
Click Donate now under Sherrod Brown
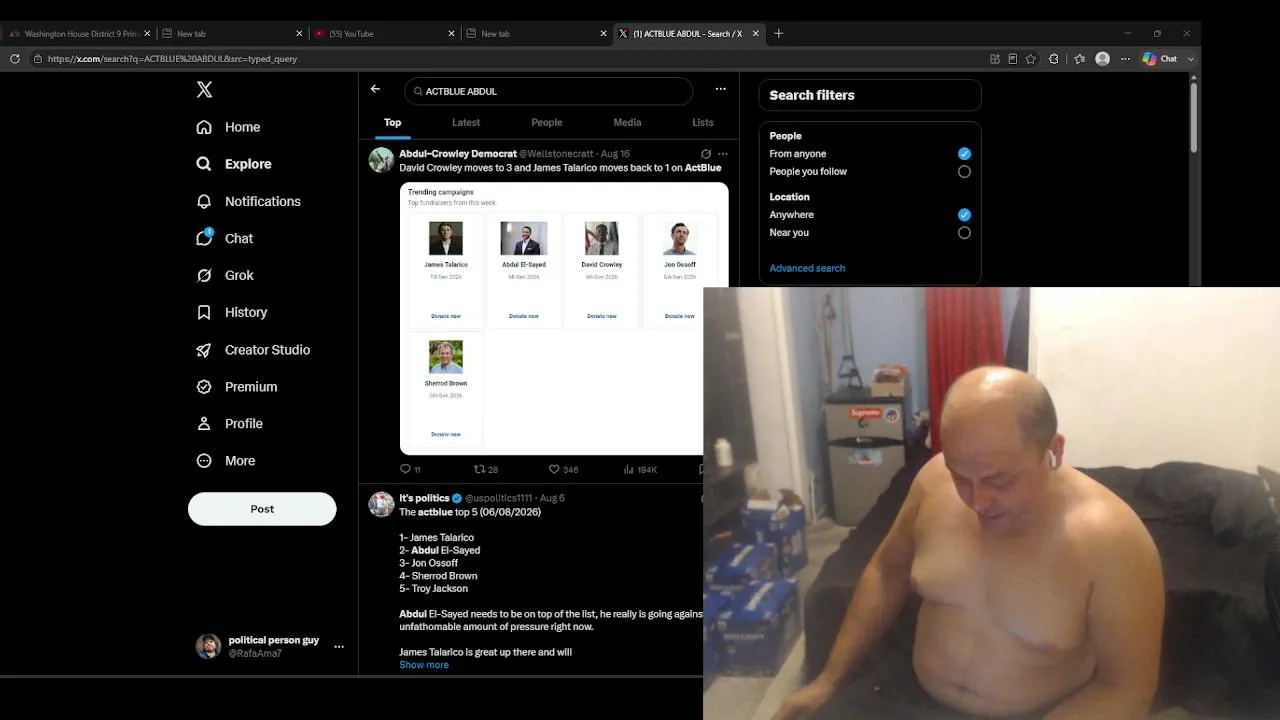pos(446,434)
